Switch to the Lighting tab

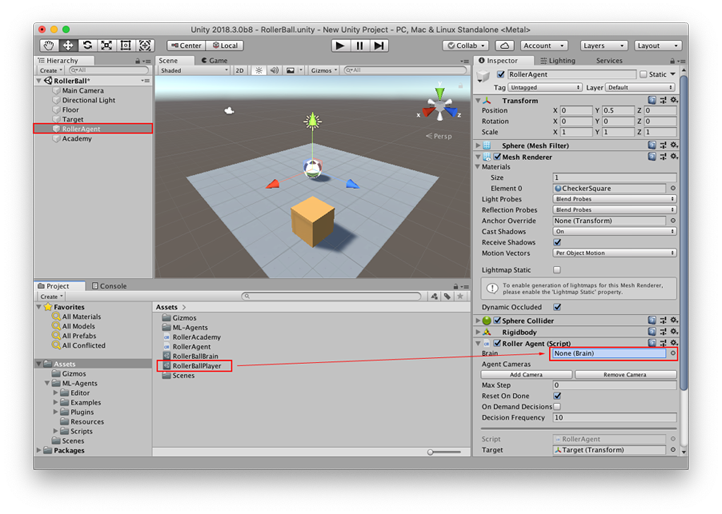(558, 60)
